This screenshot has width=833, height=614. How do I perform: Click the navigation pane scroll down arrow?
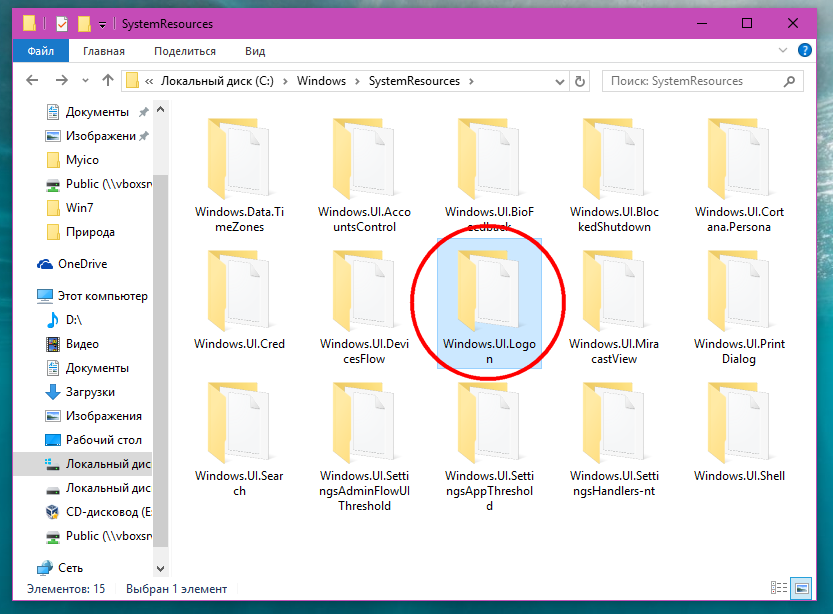[x=160, y=568]
